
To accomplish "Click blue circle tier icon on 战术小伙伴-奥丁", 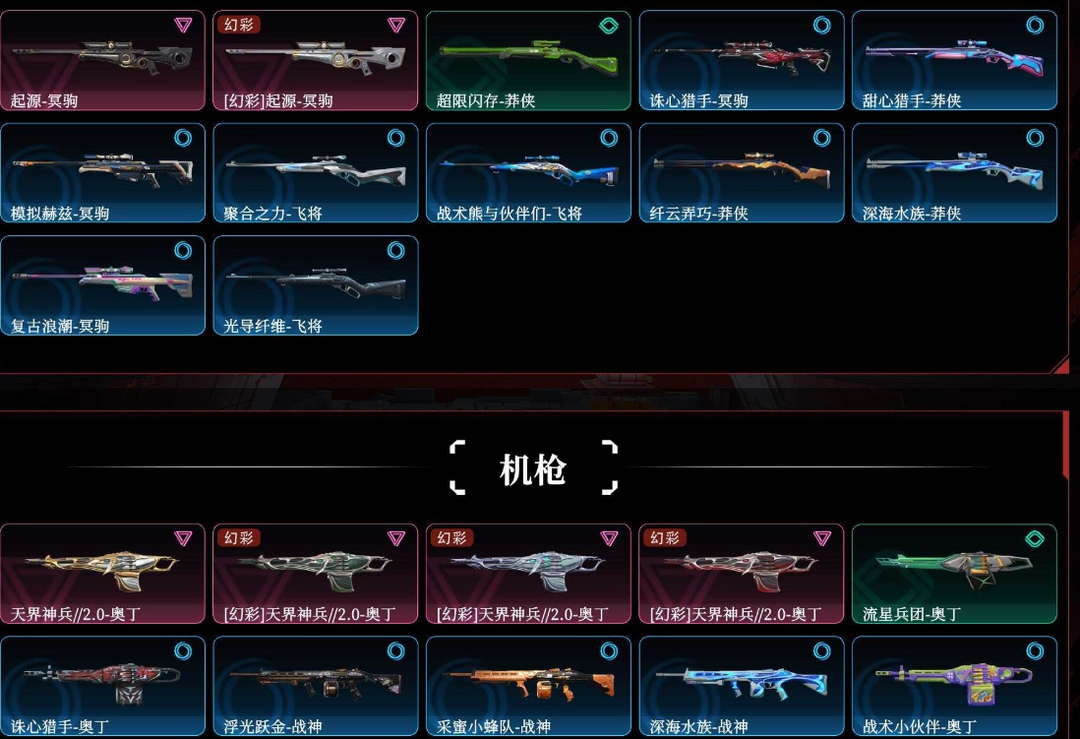I will pos(1035,651).
